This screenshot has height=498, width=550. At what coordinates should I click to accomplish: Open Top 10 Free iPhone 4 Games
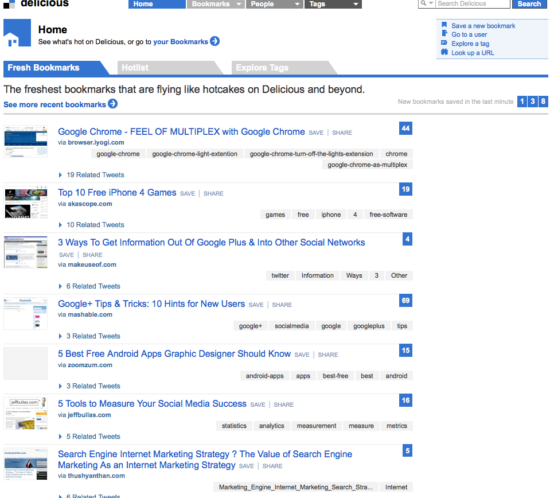click(x=117, y=193)
